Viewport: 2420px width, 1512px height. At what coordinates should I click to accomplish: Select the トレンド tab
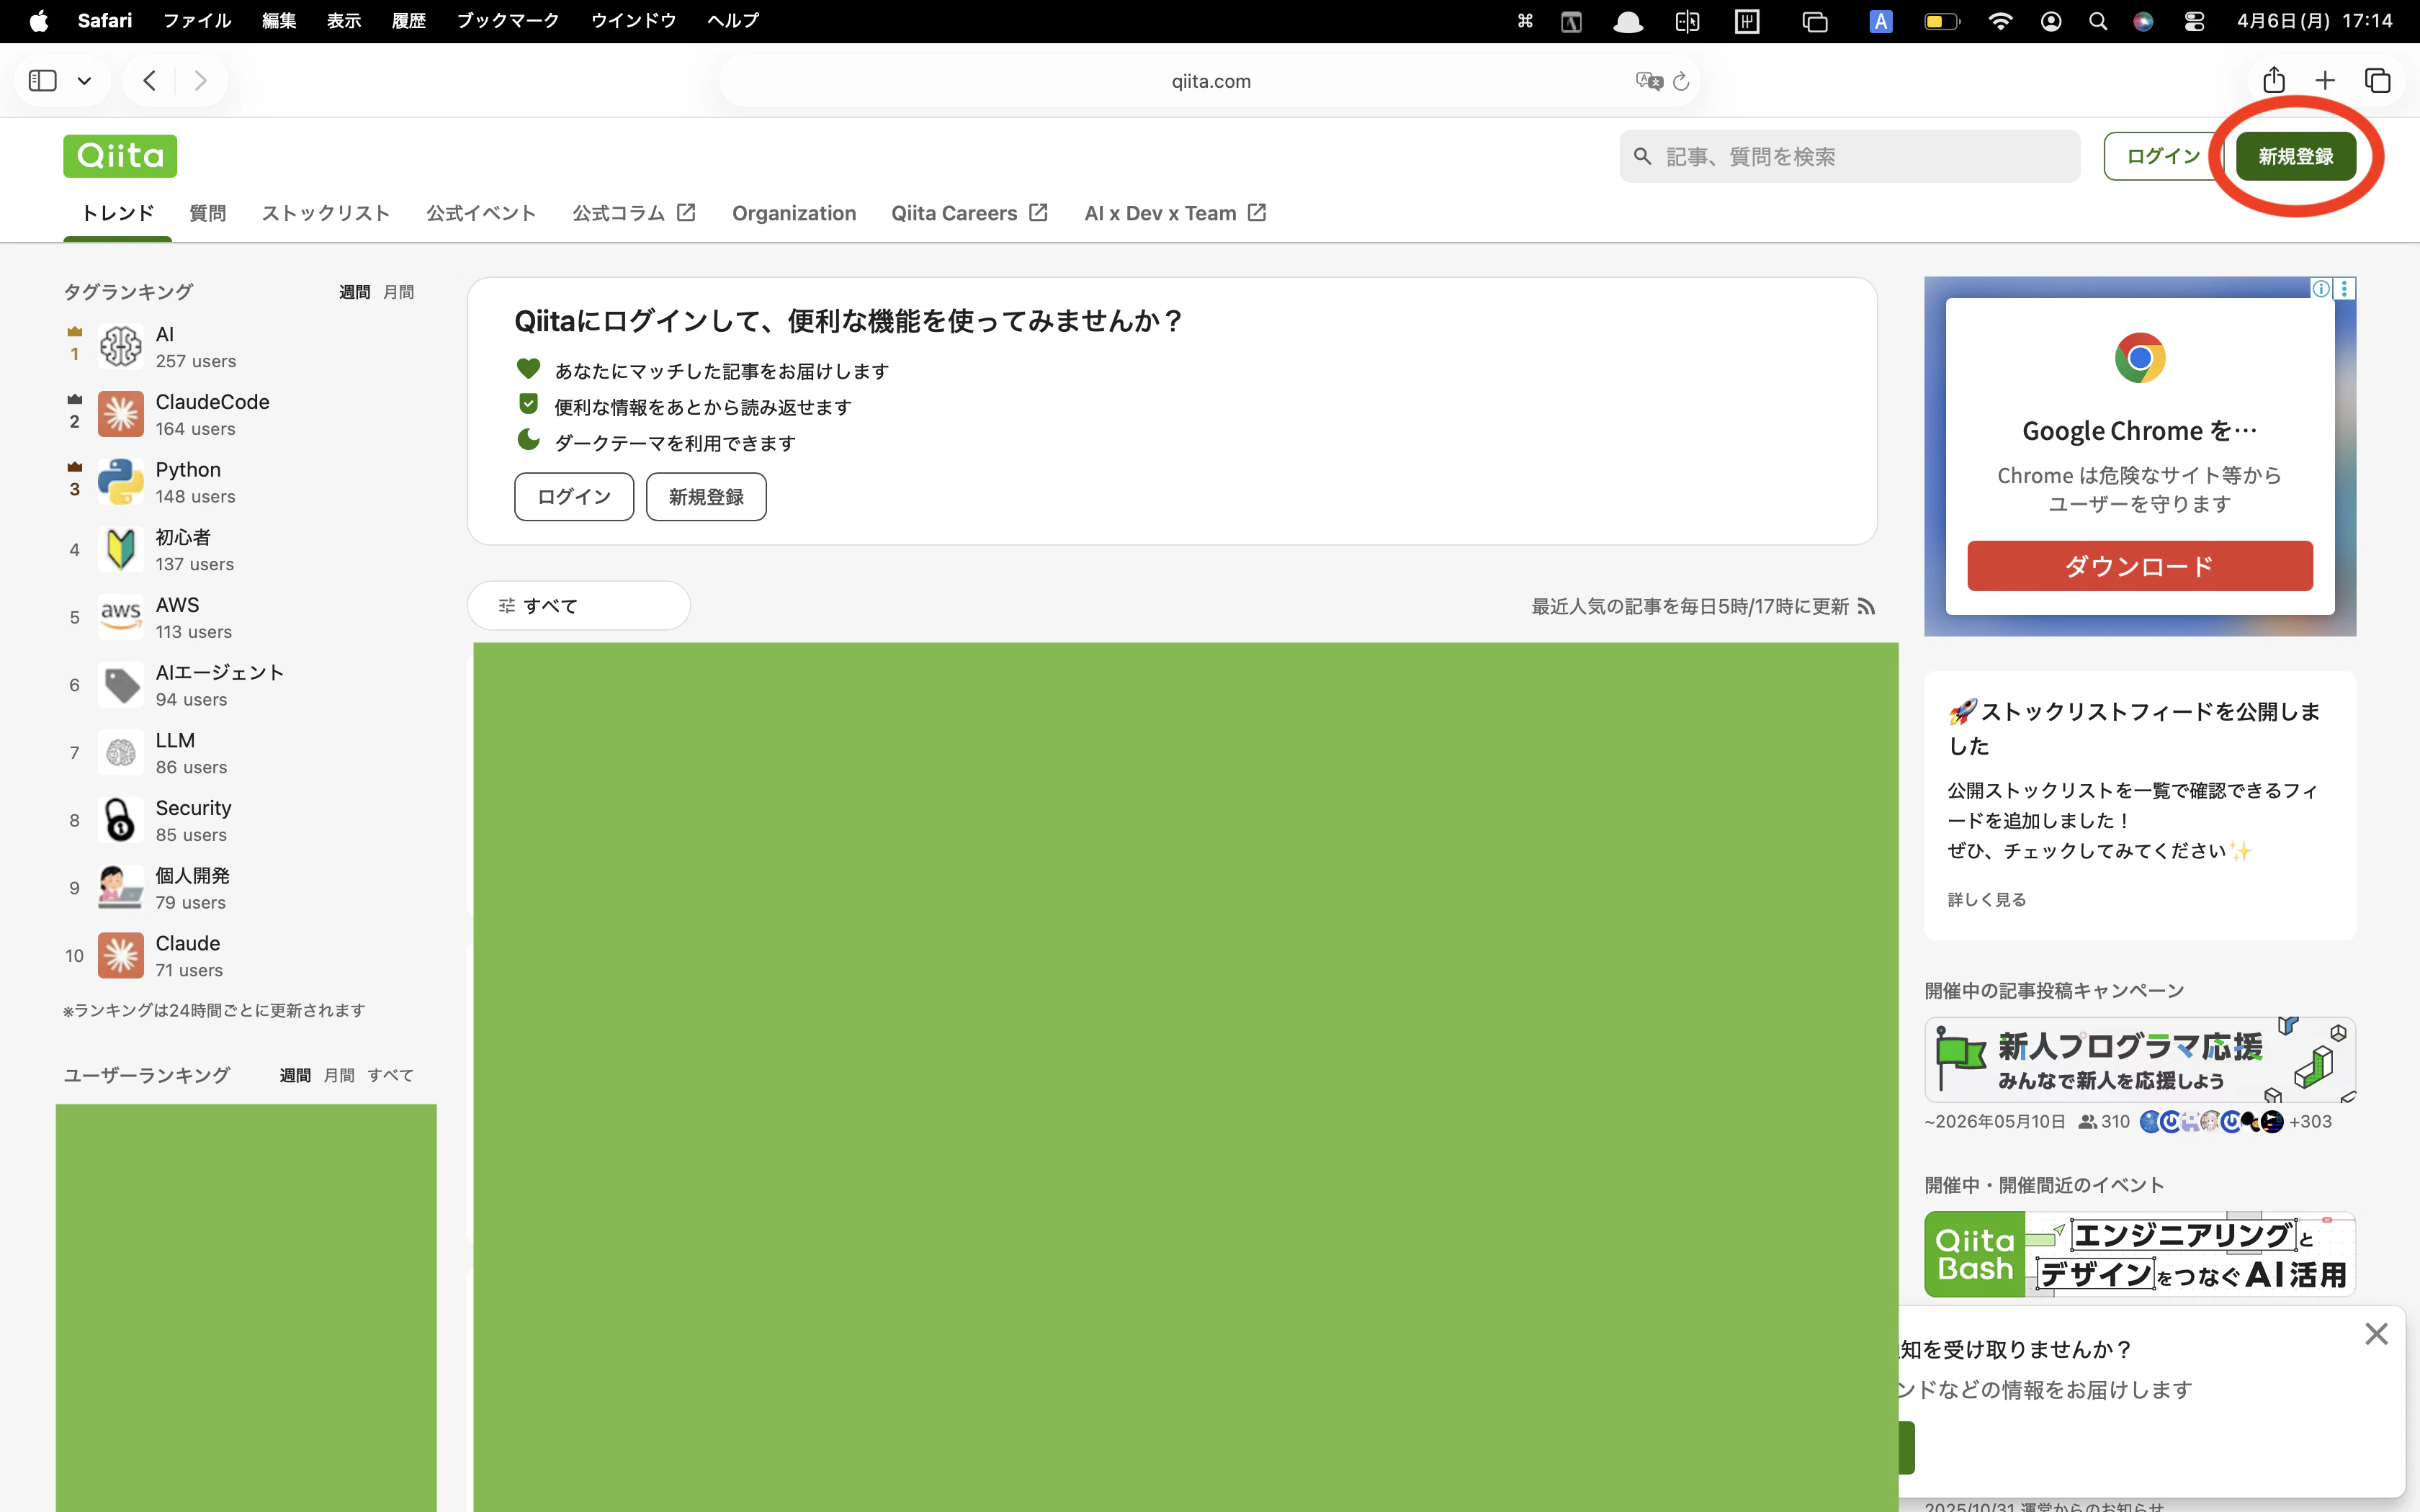118,213
